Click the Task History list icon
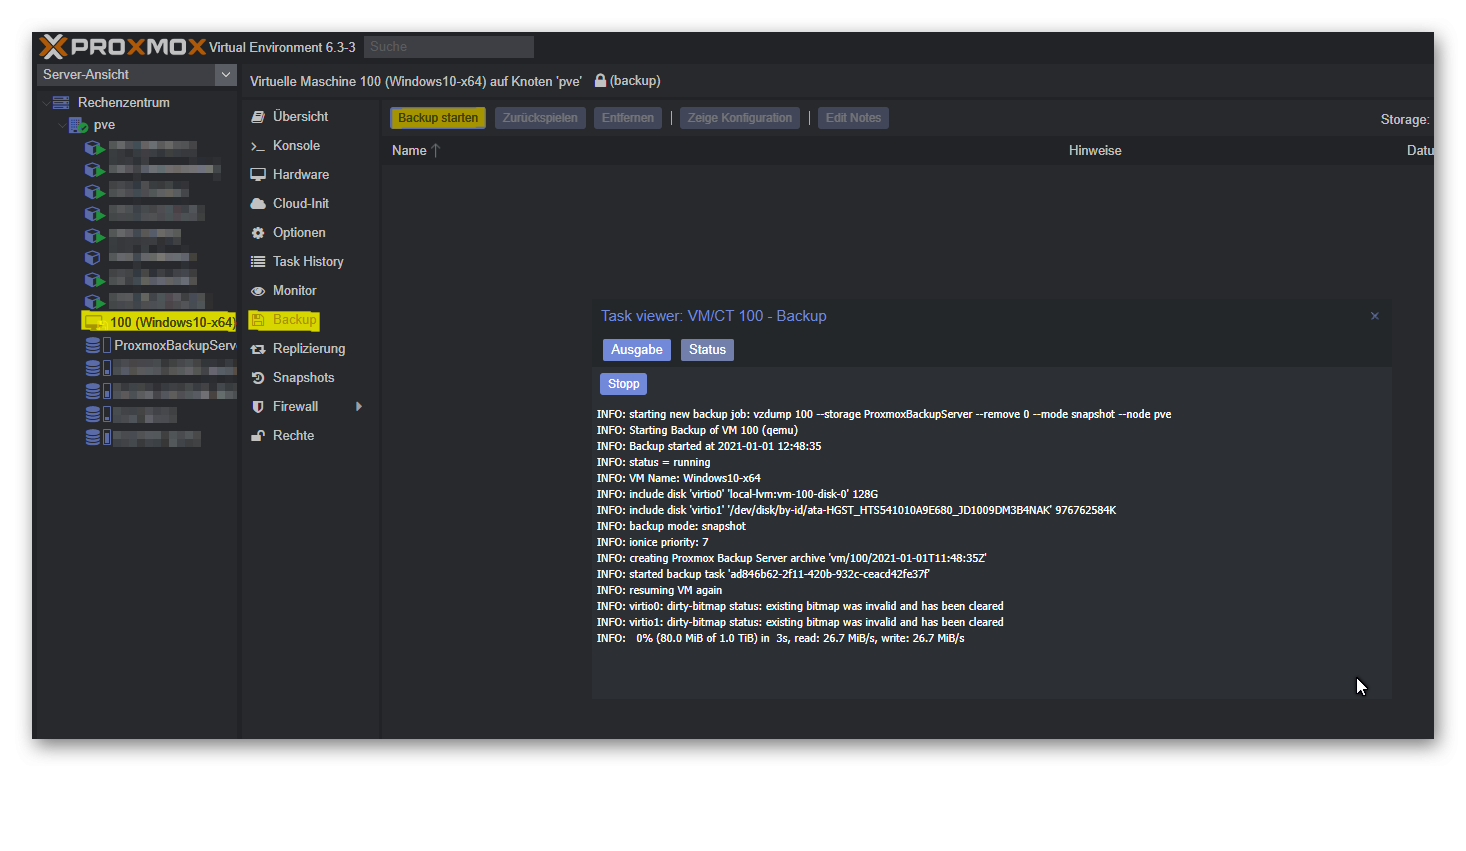Image resolution: width=1466 pixels, height=851 pixels. click(x=258, y=262)
